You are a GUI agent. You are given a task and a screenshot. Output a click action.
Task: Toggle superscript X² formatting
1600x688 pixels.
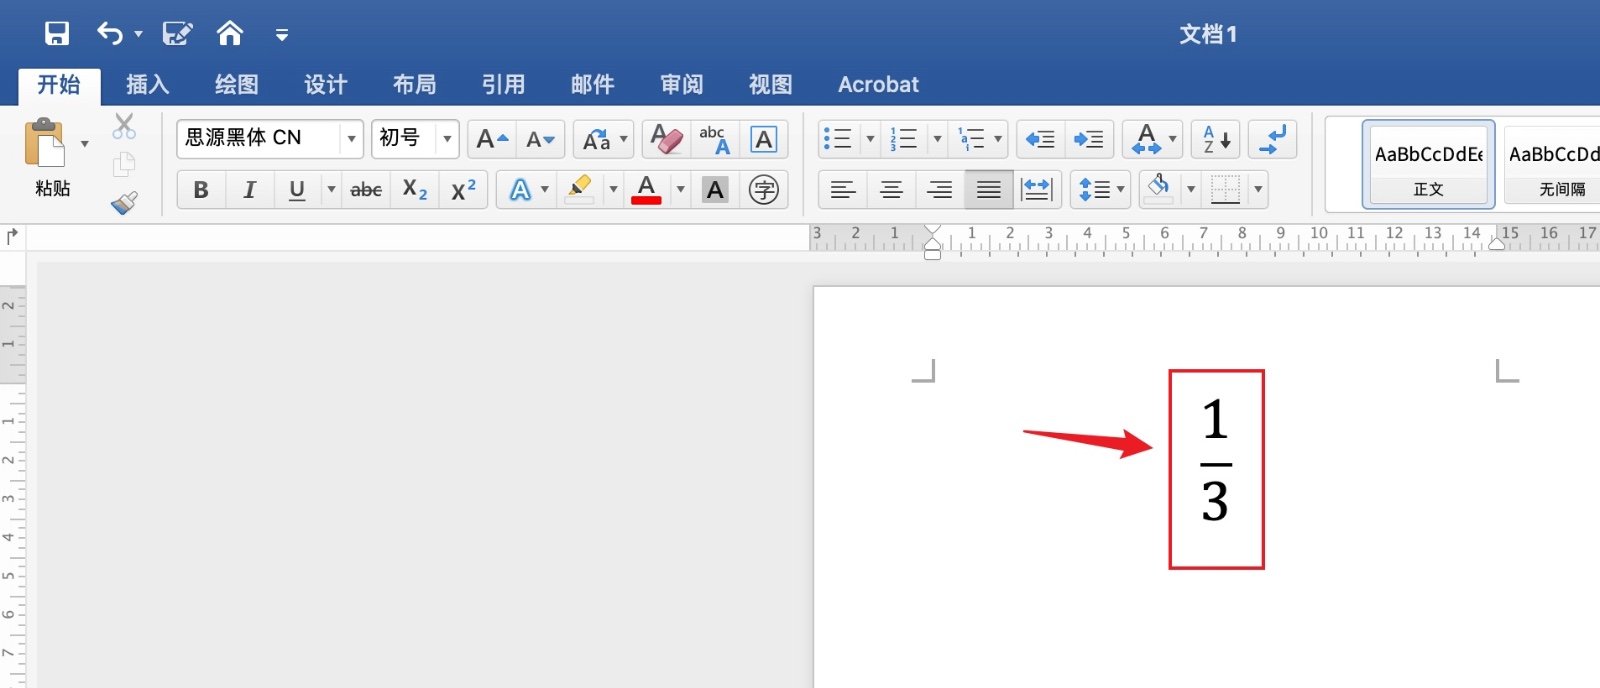(x=463, y=190)
